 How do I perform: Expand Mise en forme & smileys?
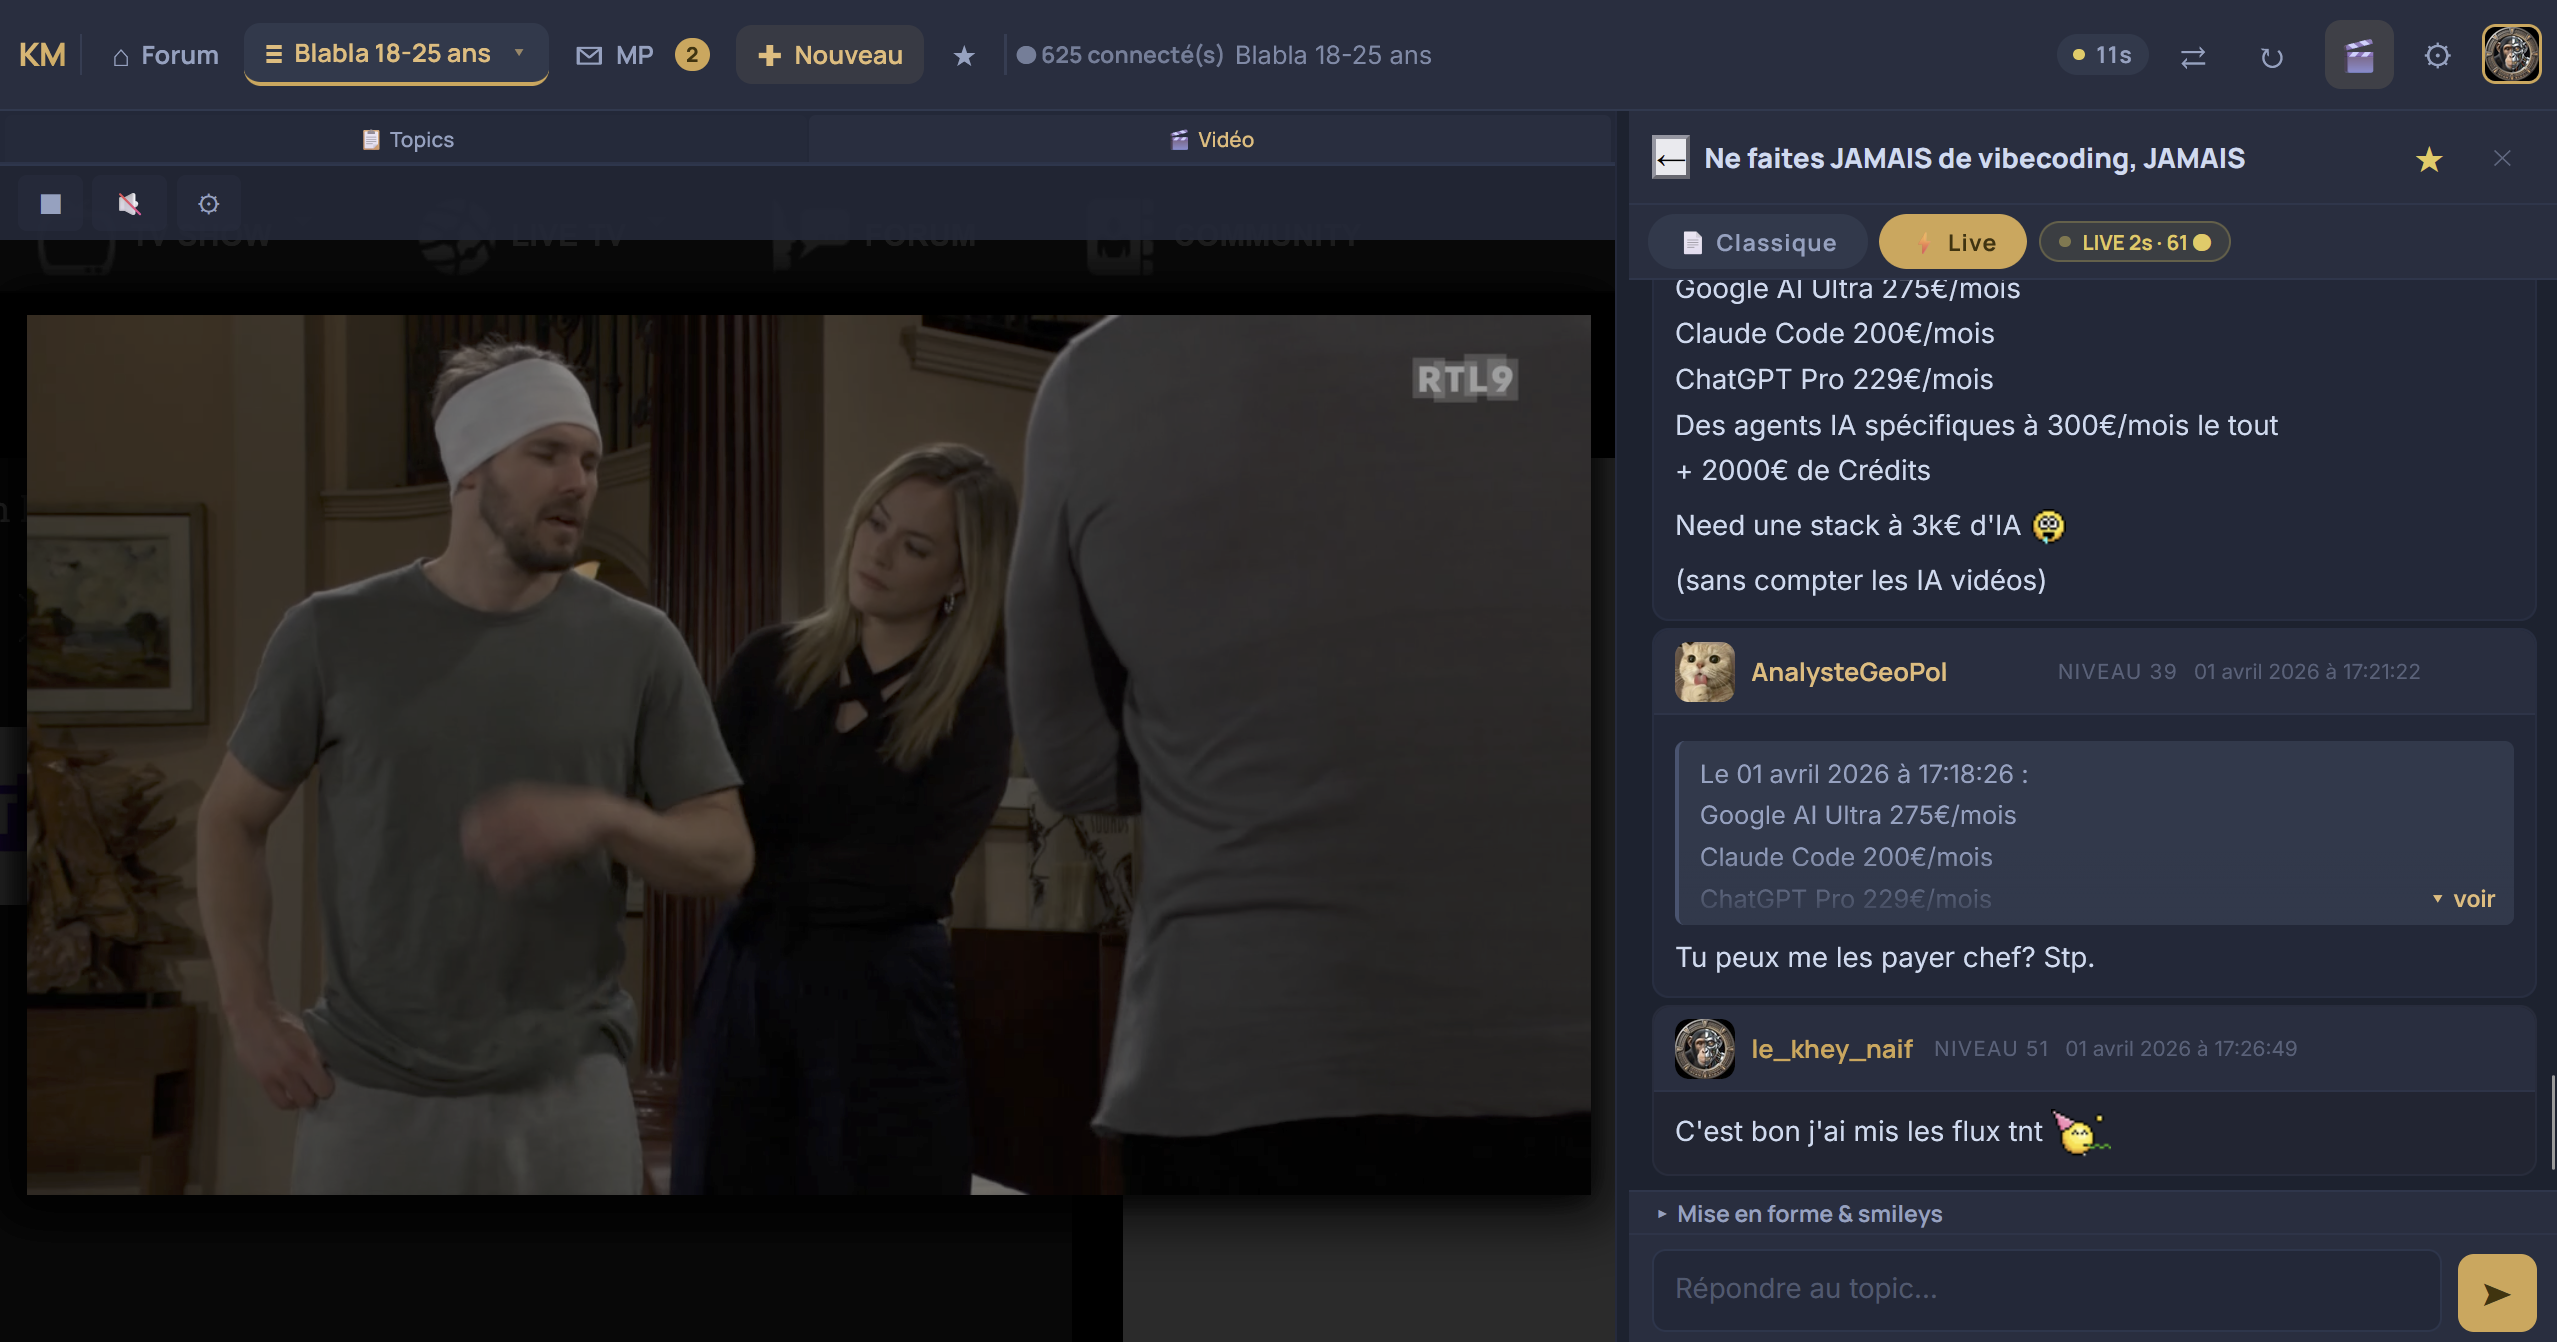pyautogui.click(x=1808, y=1214)
